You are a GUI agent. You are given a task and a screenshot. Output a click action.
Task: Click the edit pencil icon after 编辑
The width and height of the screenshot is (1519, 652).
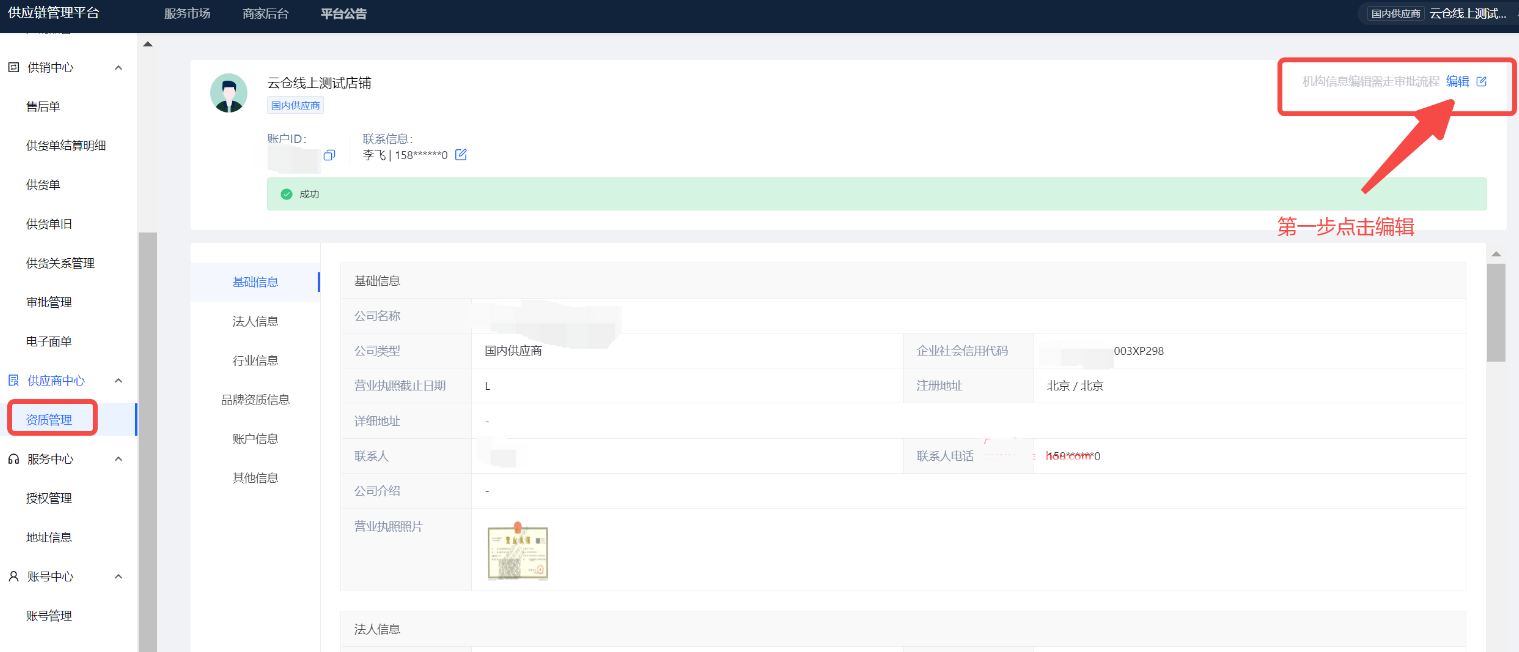coord(1482,82)
